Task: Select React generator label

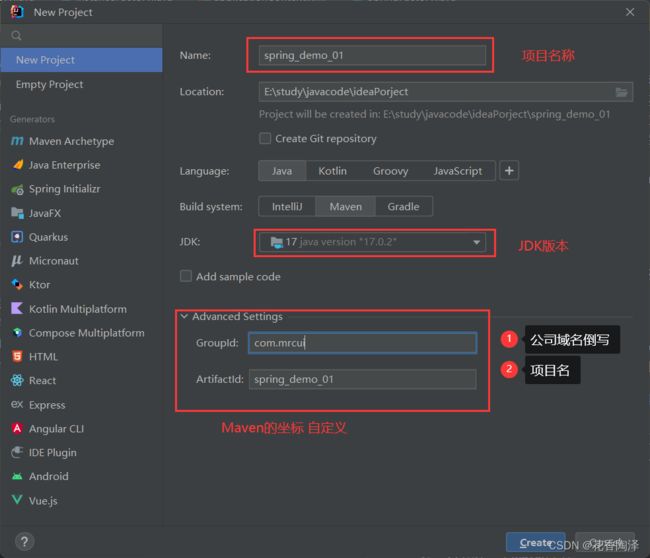Action: click(x=42, y=381)
